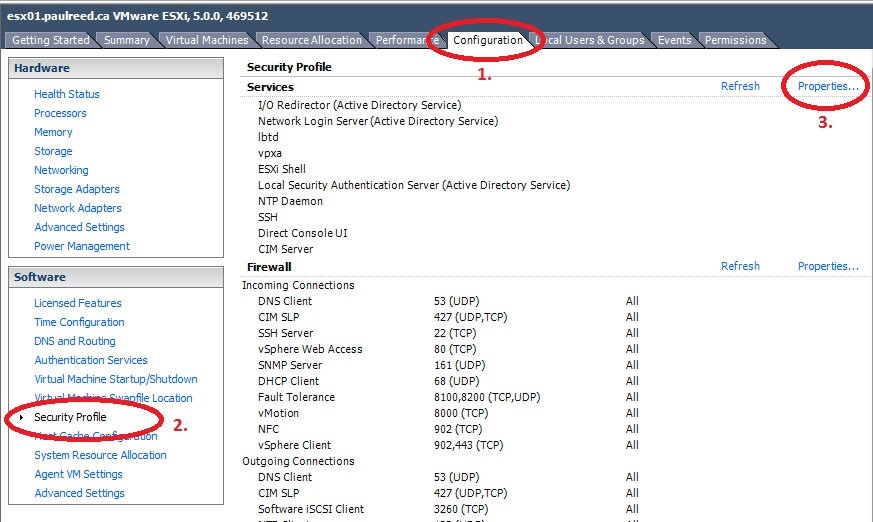
Task: Open Licensed Features link
Action: point(78,303)
